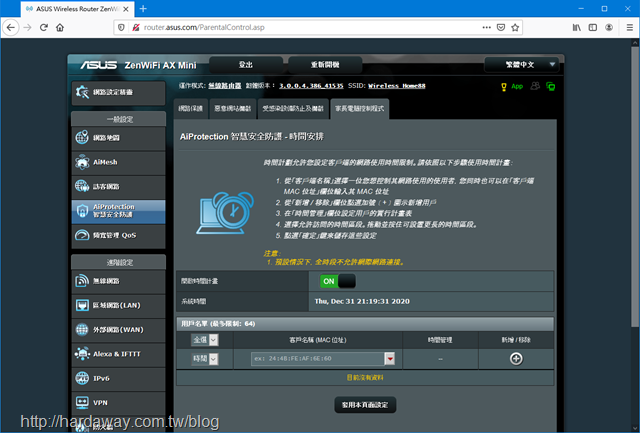Open the operation mode wireless router link
The height and width of the screenshot is (433, 640).
coord(224,86)
